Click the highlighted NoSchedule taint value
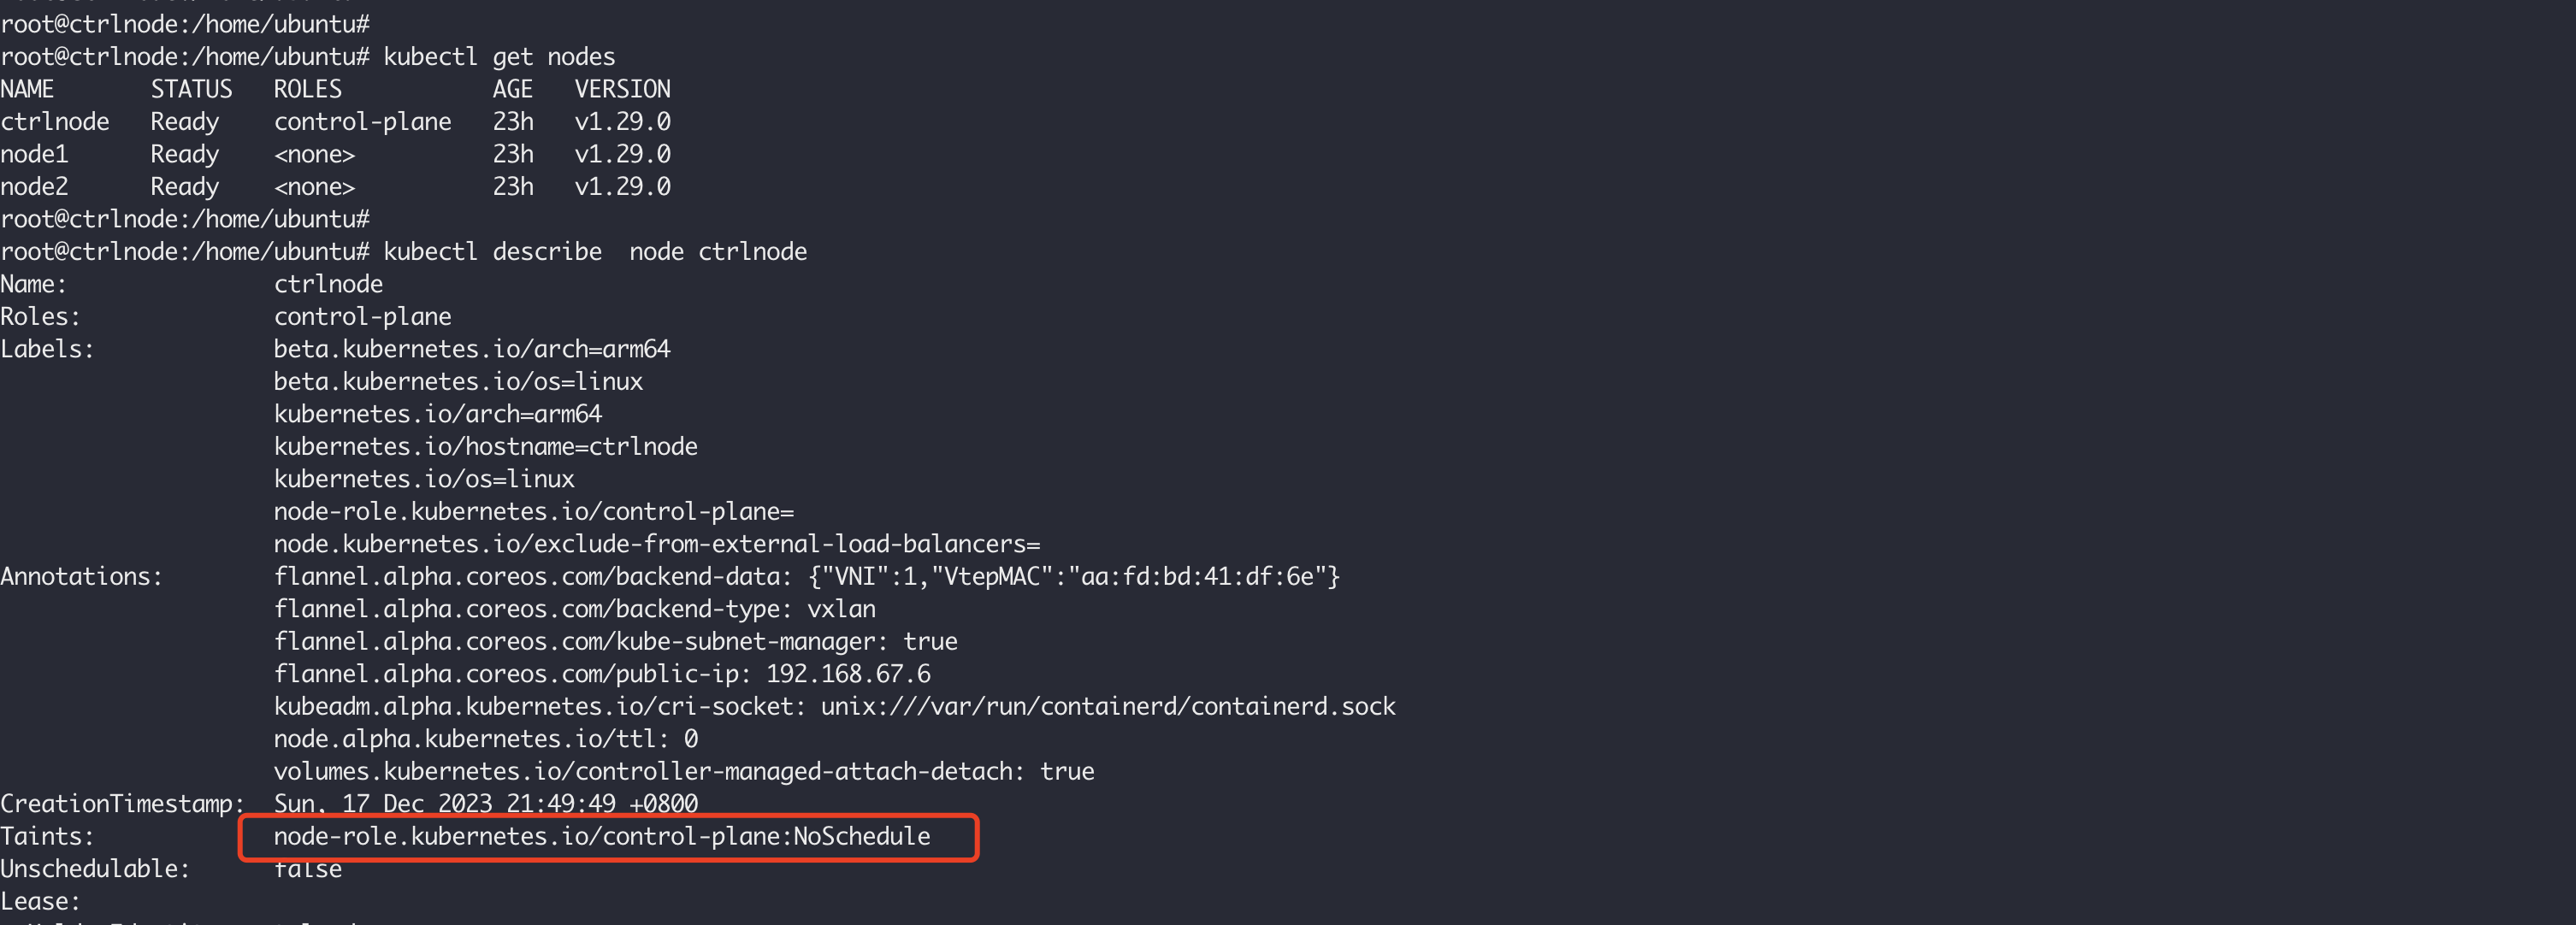Screen dimensions: 2576x925 (x=602, y=837)
